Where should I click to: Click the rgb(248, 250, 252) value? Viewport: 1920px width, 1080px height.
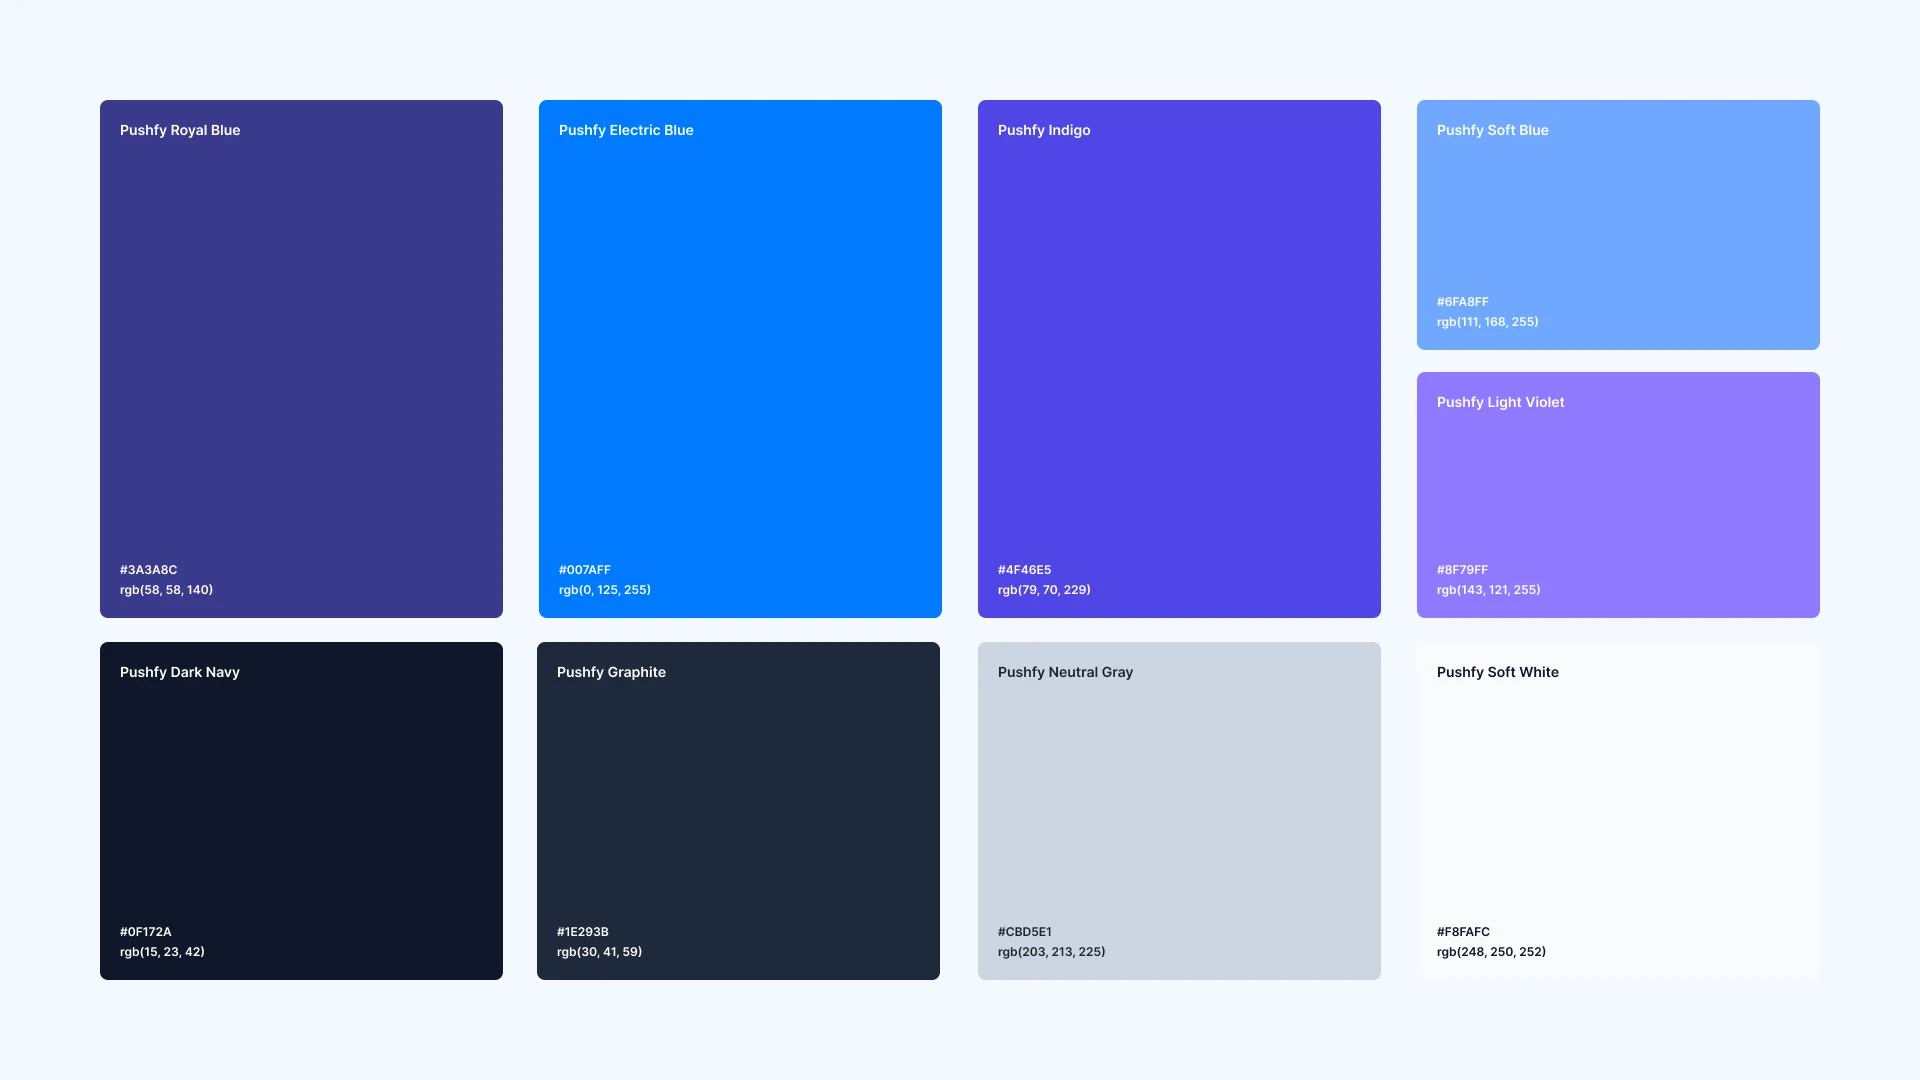coord(1491,952)
